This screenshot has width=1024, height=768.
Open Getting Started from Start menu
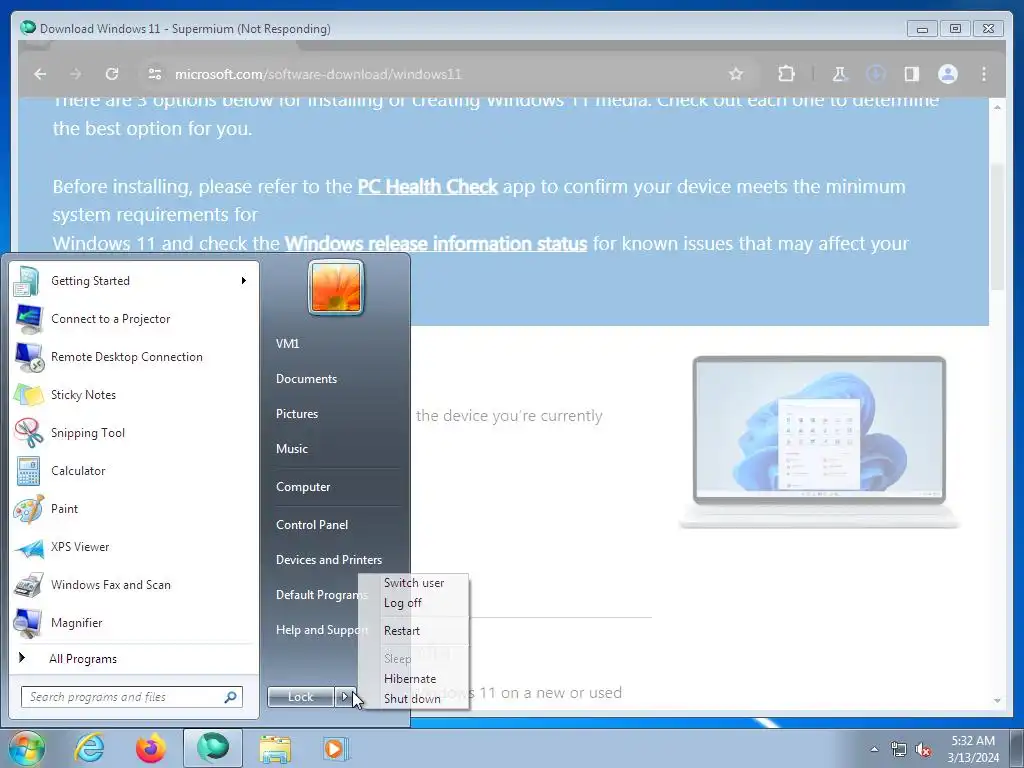coord(133,281)
